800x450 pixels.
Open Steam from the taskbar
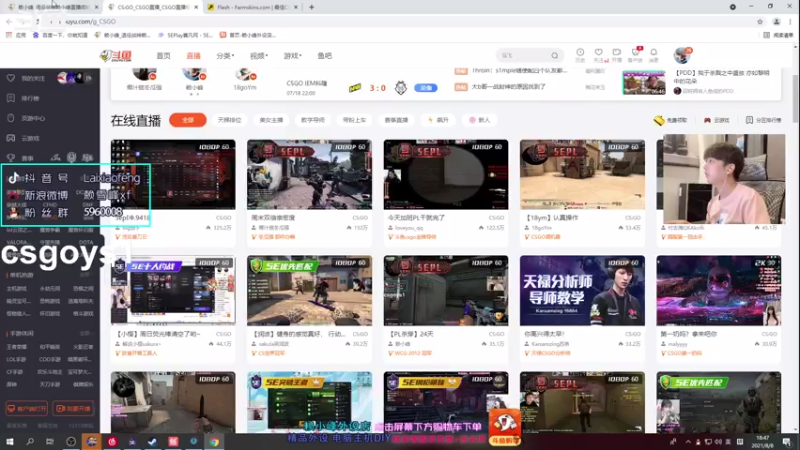coord(153,441)
